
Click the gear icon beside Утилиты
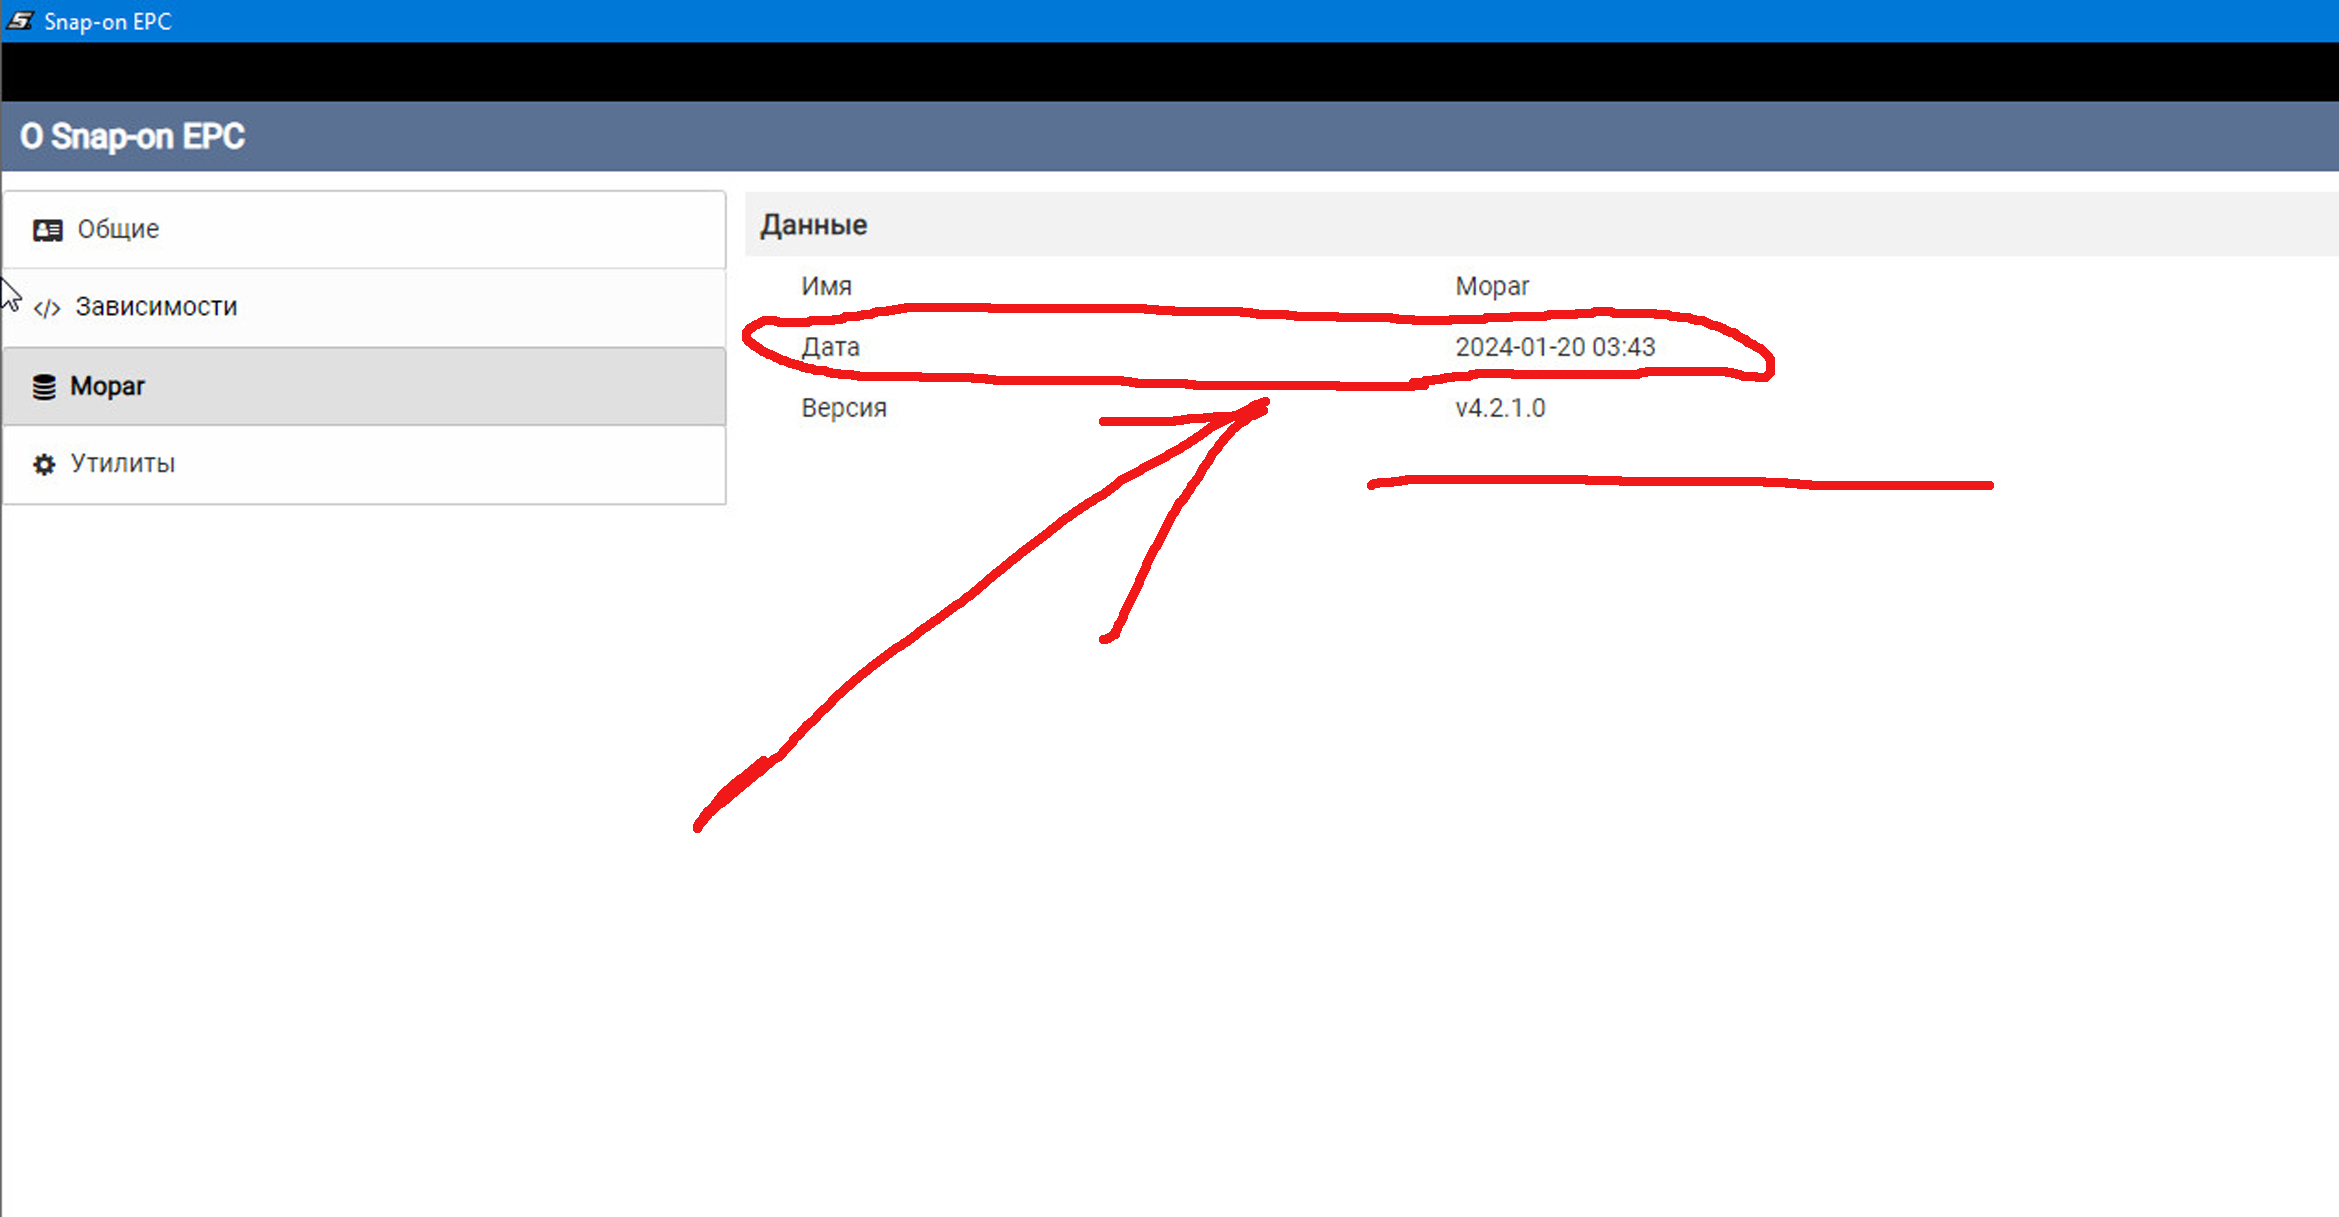coord(44,465)
